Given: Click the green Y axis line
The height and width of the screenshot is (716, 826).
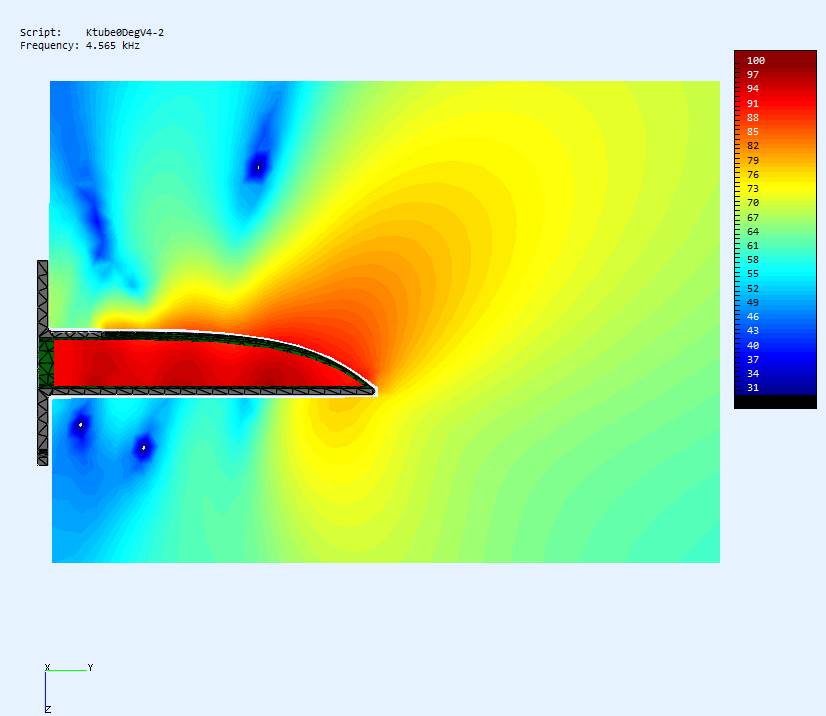Looking at the screenshot, I should pyautogui.click(x=67, y=671).
